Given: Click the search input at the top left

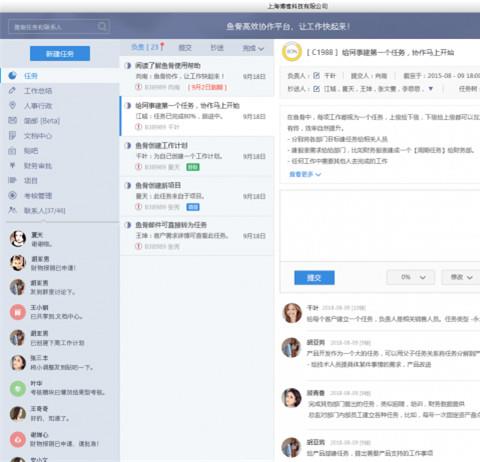Looking at the screenshot, I should 59,27.
